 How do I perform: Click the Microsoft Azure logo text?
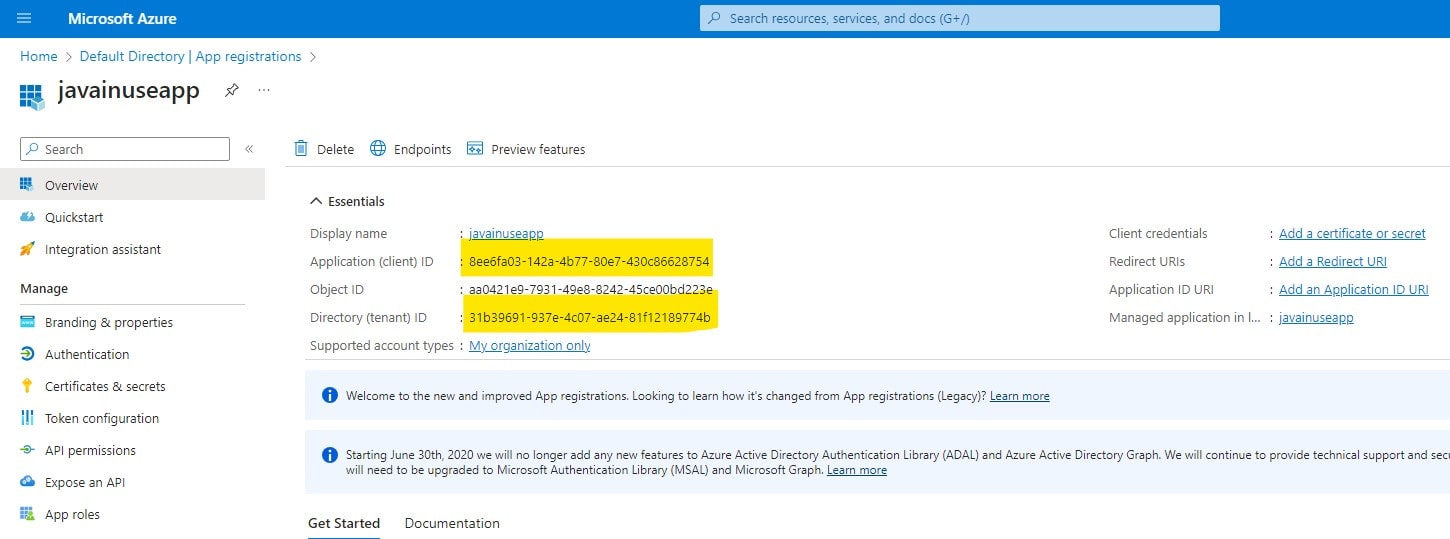click(122, 18)
